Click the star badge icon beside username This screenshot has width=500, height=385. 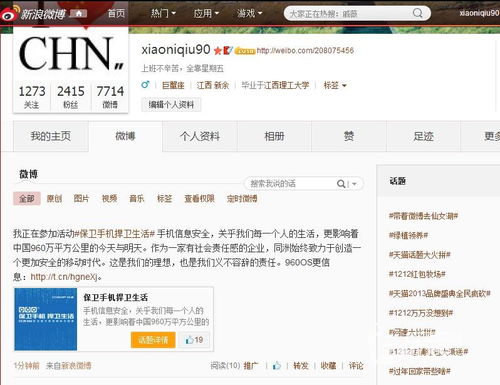218,51
